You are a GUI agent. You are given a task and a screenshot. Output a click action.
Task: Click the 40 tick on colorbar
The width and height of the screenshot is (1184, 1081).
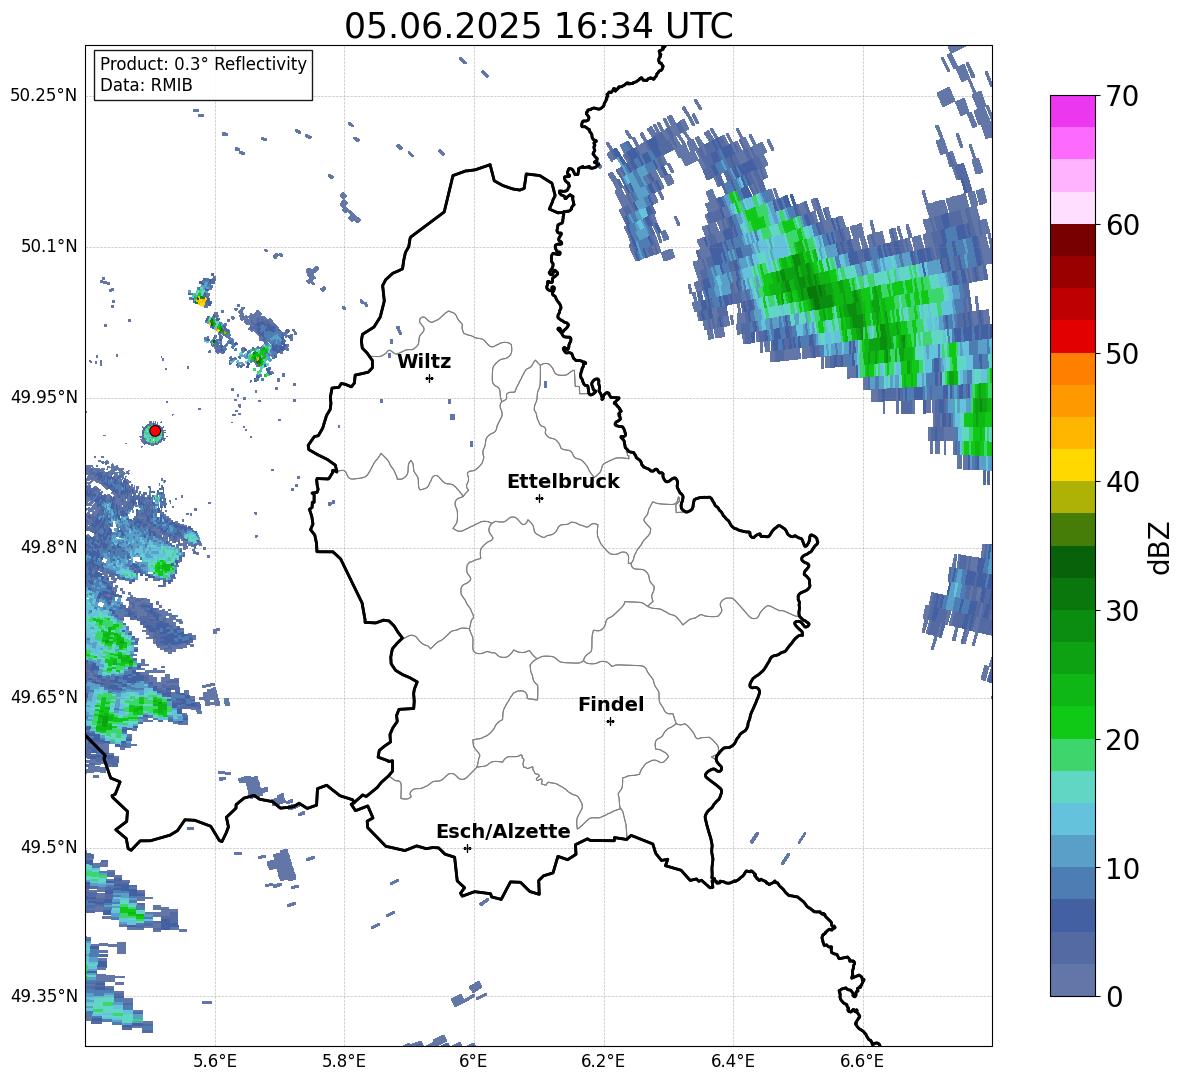tap(1122, 482)
